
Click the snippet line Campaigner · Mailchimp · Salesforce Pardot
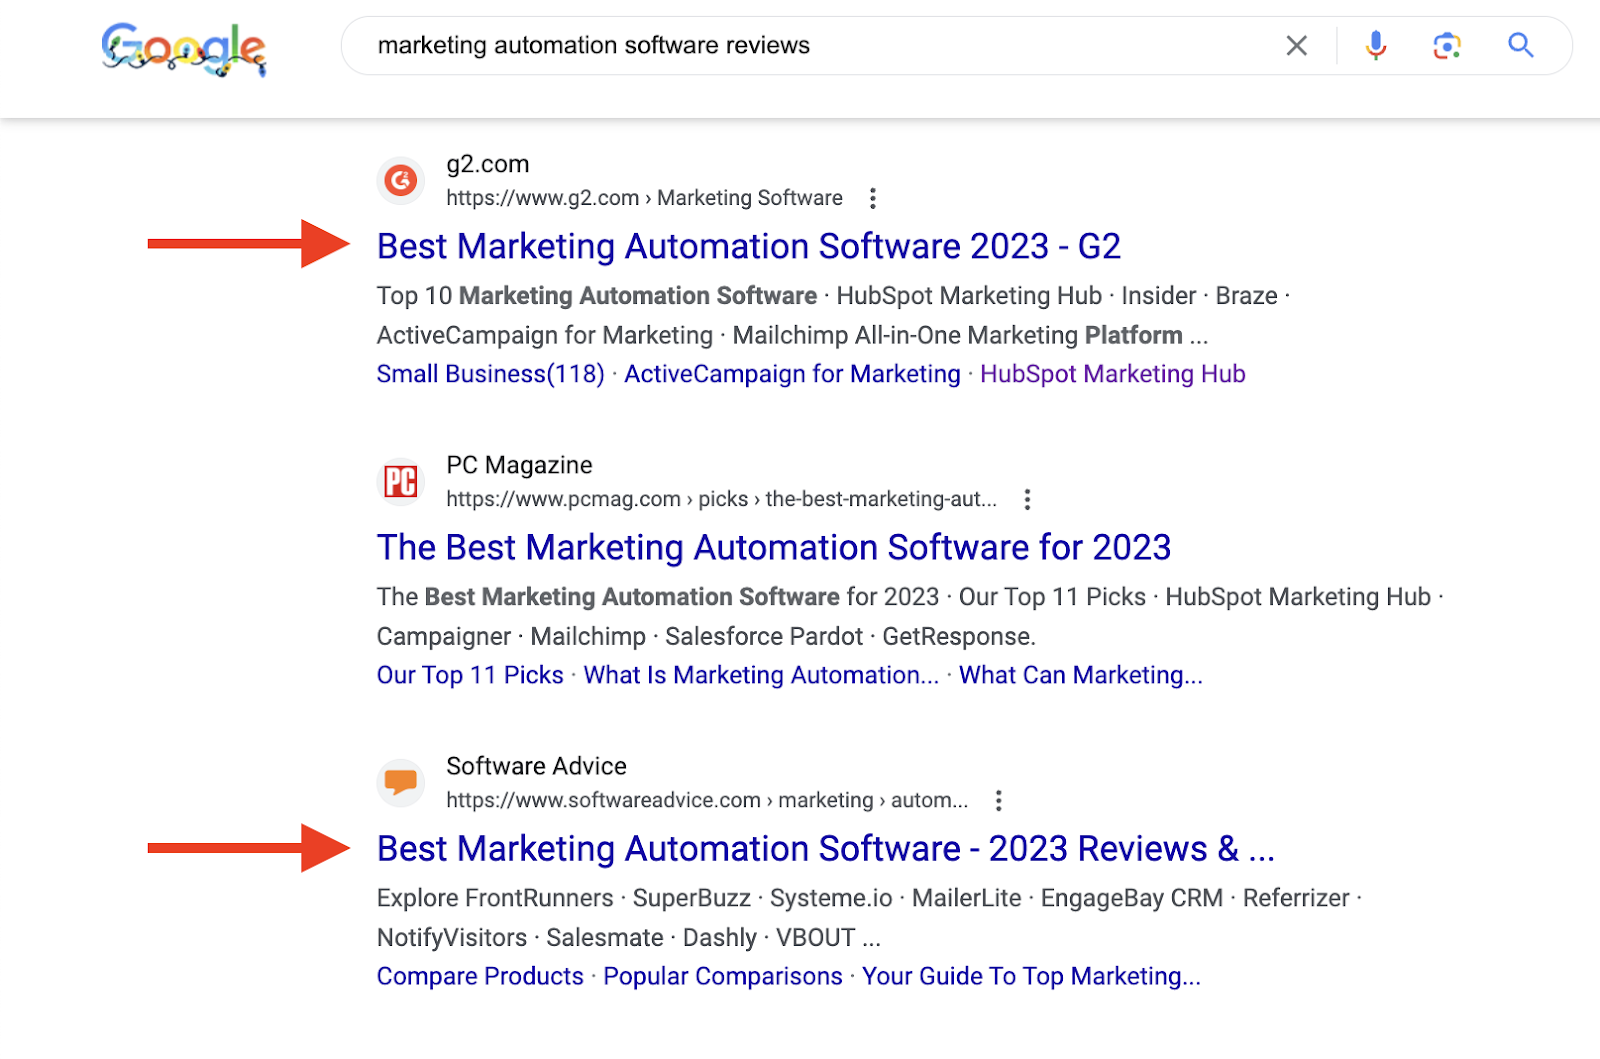pos(706,636)
